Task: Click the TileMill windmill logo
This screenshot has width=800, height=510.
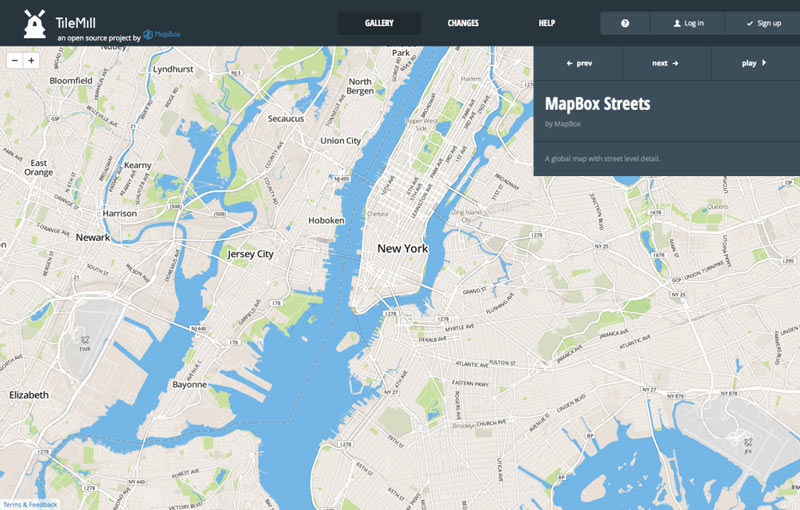Action: coord(35,24)
